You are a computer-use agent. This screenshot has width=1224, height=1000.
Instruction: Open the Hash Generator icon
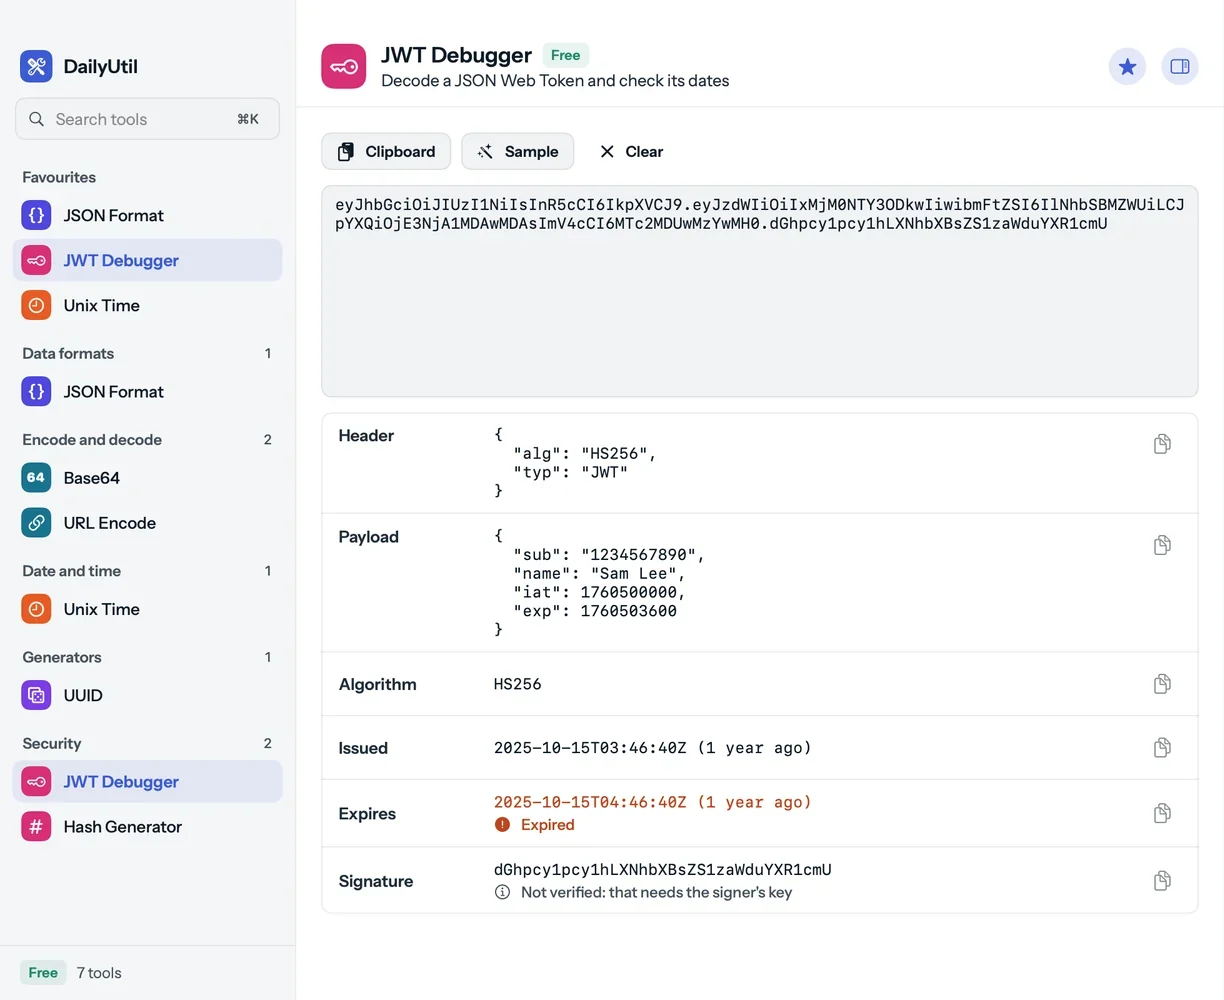[x=36, y=826]
